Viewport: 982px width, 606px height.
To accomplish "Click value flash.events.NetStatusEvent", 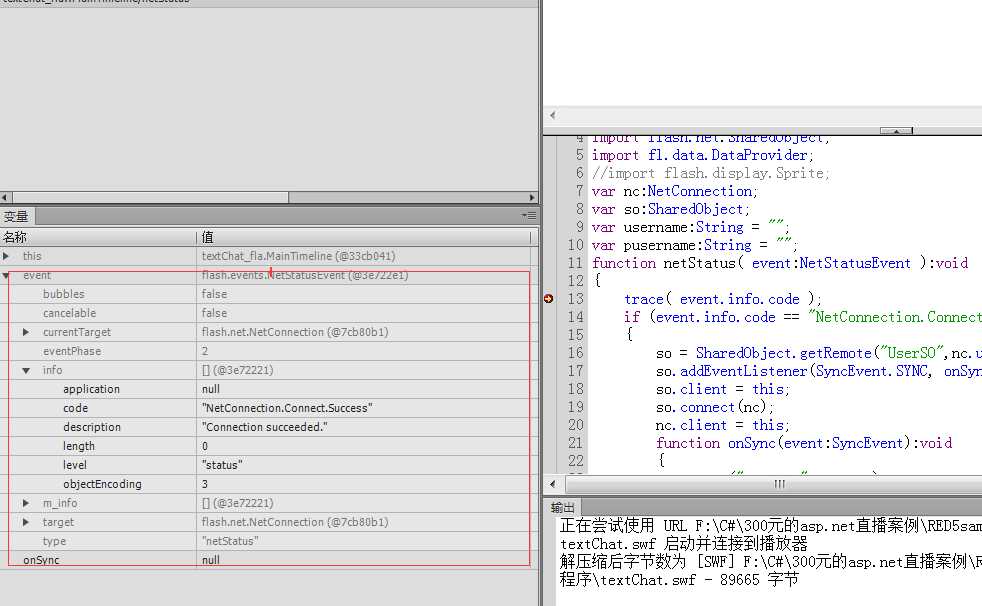I will click(305, 275).
